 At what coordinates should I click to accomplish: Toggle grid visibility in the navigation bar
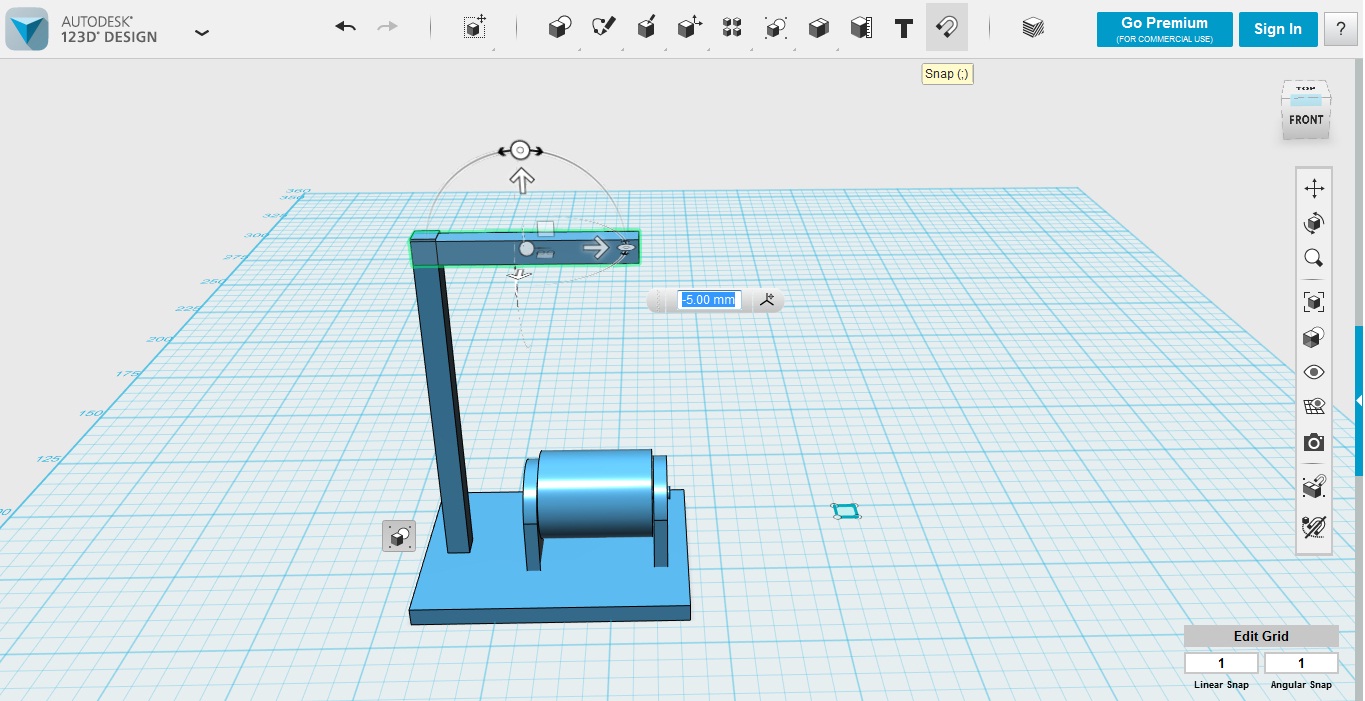tap(1314, 406)
